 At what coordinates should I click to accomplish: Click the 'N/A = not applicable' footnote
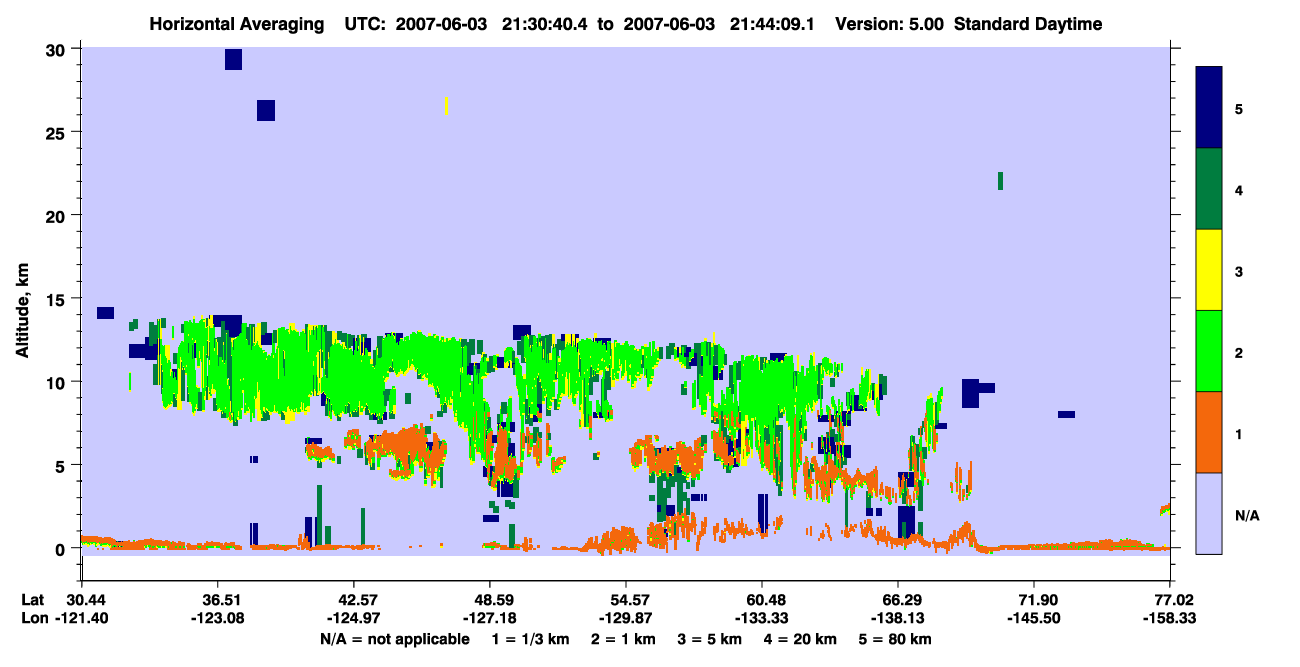tap(394, 639)
